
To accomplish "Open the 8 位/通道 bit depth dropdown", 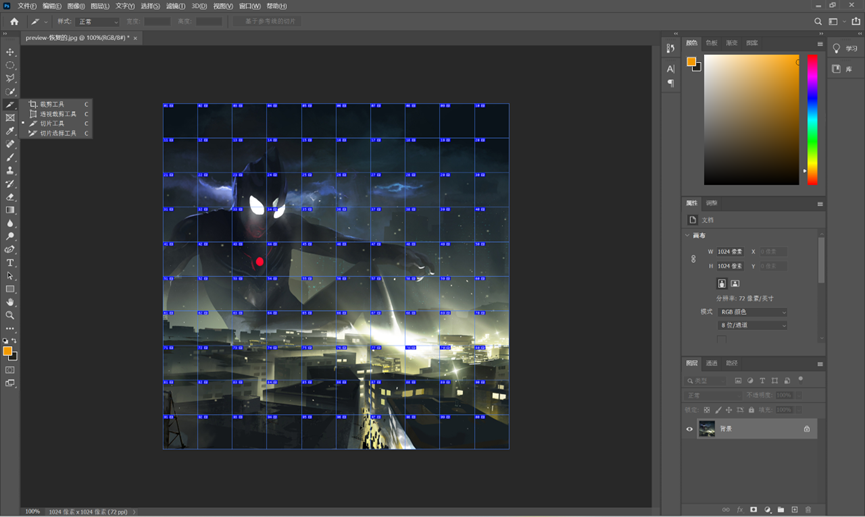I will click(x=752, y=325).
